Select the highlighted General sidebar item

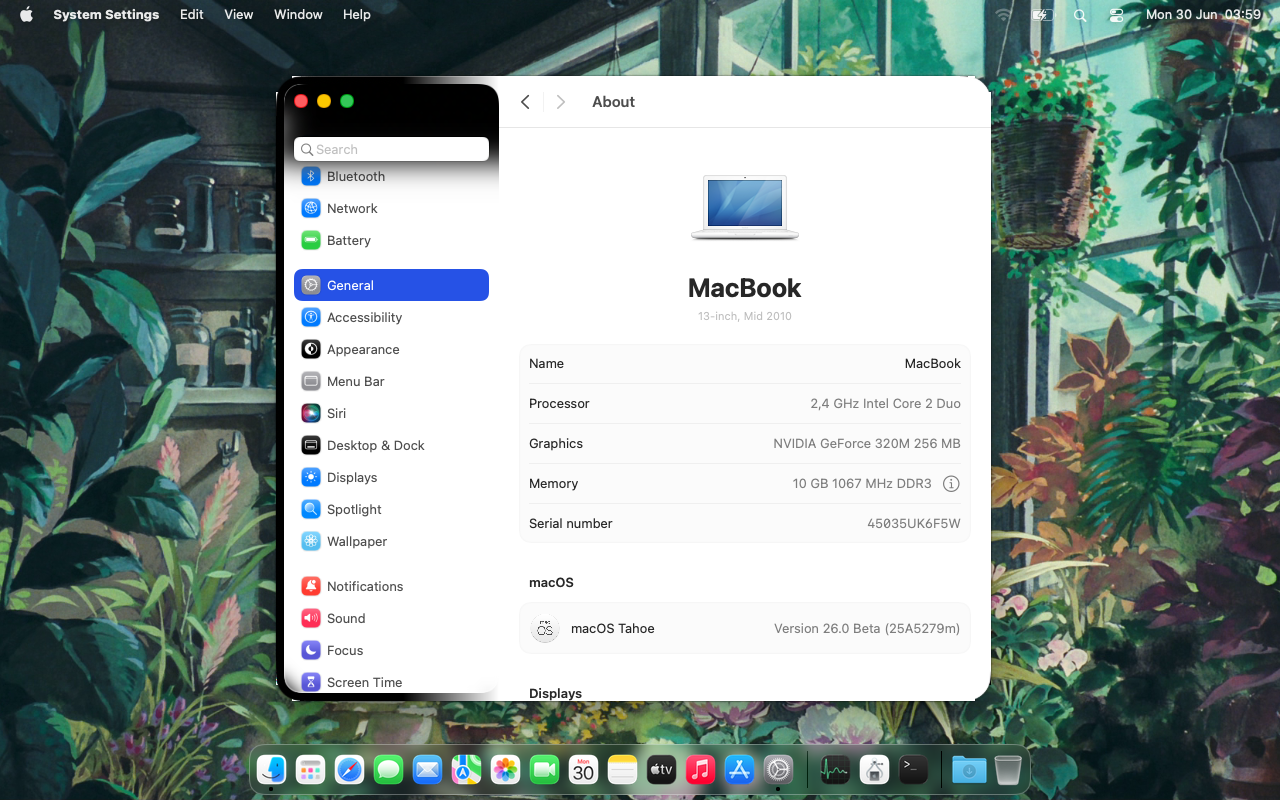coord(391,285)
